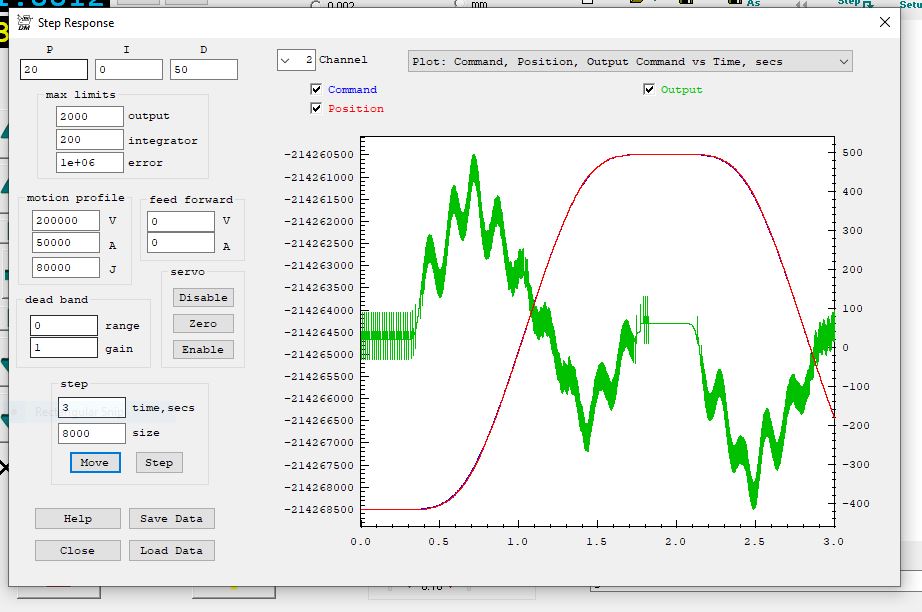922x612 pixels.
Task: Uncheck the Output plot checkbox
Action: point(650,90)
